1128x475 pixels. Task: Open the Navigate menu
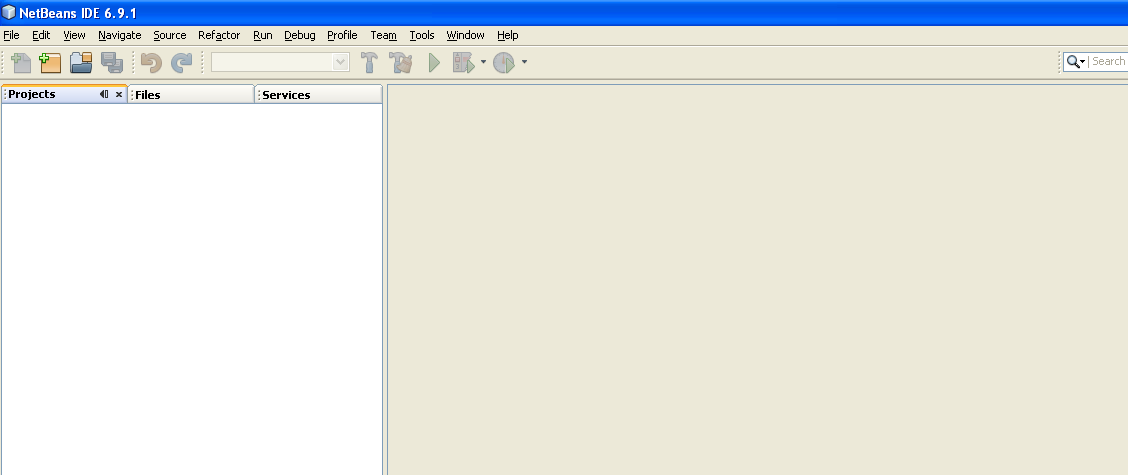pyautogui.click(x=119, y=35)
